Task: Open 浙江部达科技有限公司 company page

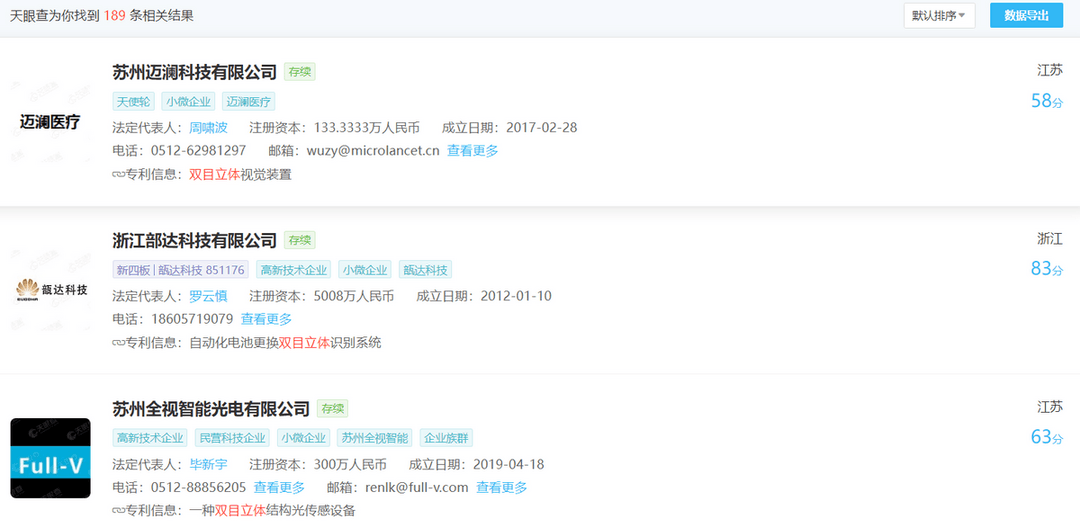Action: point(194,240)
